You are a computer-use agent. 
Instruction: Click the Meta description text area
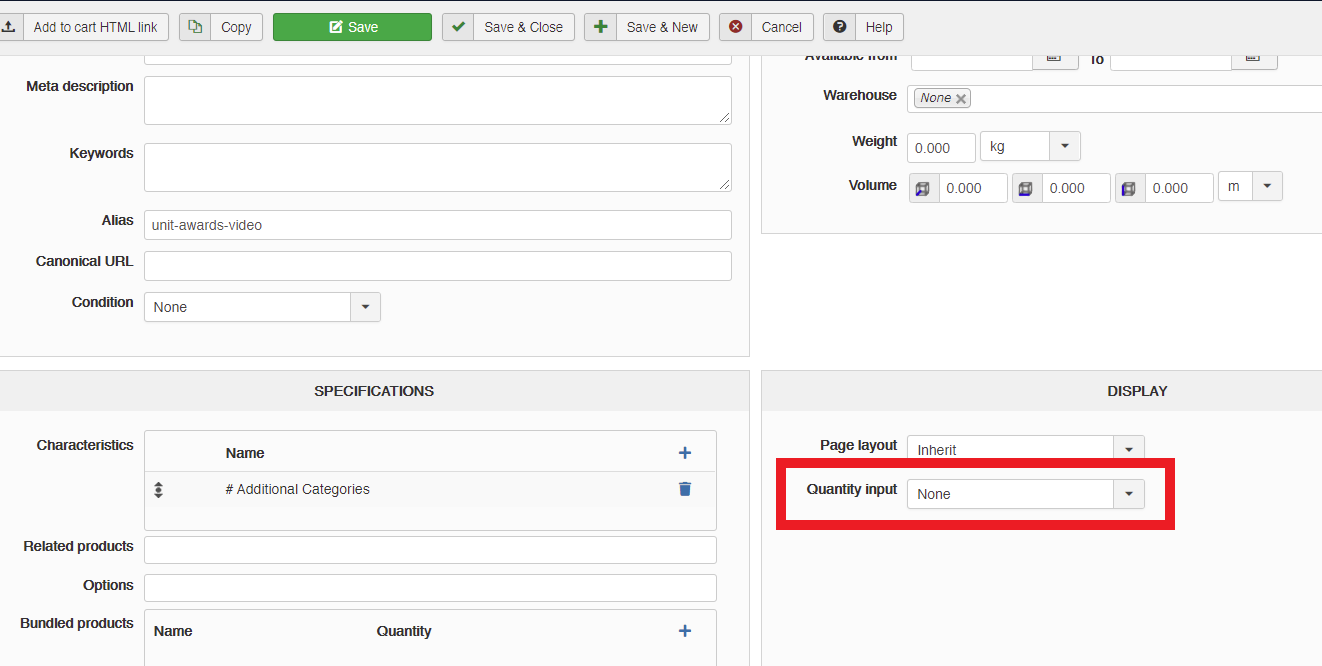(437, 100)
